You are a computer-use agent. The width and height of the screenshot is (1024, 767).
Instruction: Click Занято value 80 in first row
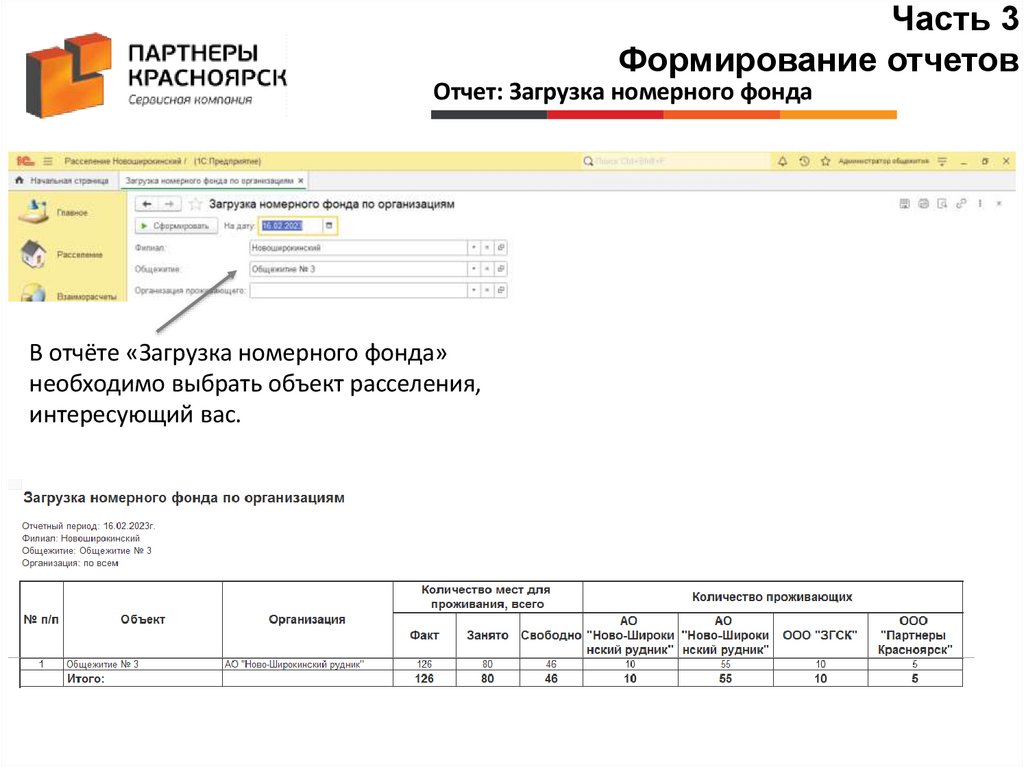[x=487, y=664]
